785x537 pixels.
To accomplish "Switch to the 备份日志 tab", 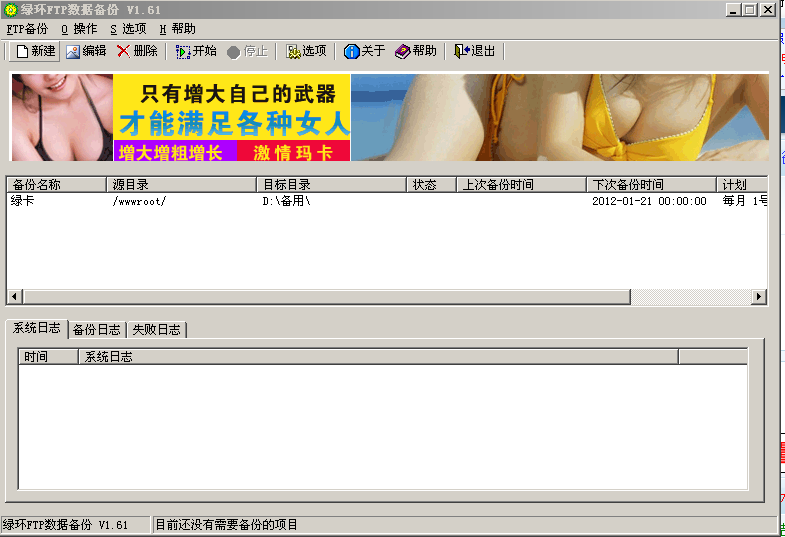I will click(97, 330).
